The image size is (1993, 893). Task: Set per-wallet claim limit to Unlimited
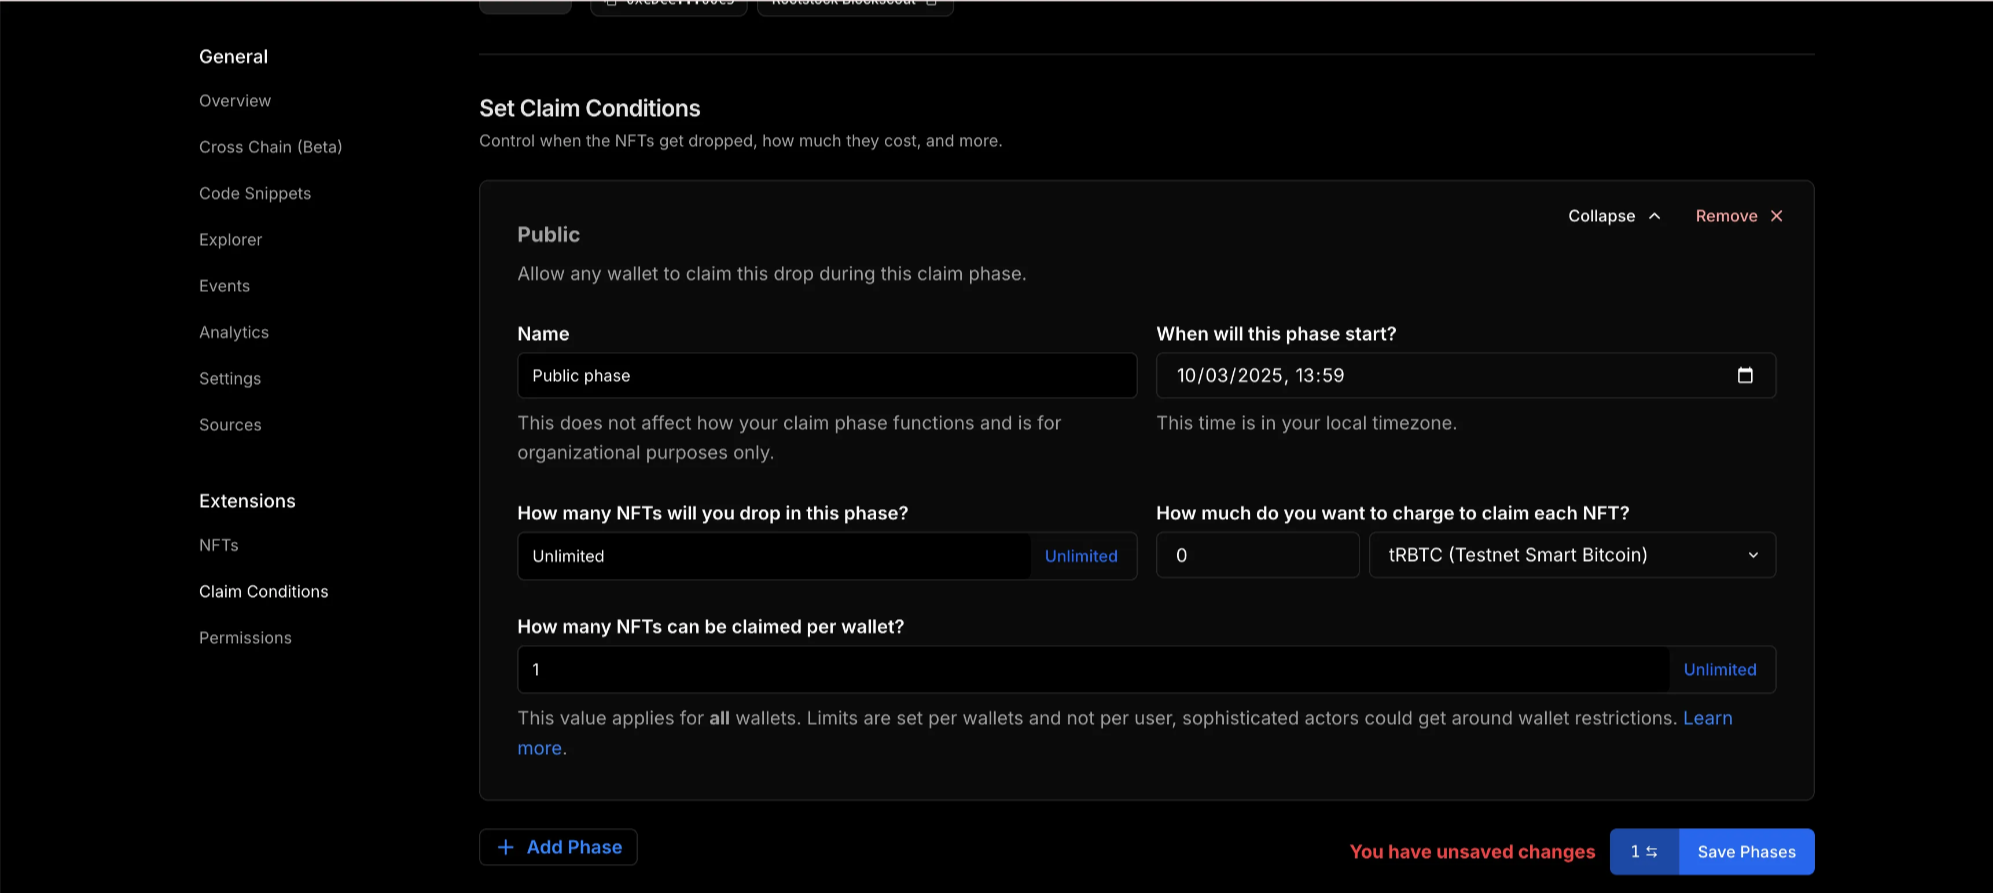pos(1719,670)
